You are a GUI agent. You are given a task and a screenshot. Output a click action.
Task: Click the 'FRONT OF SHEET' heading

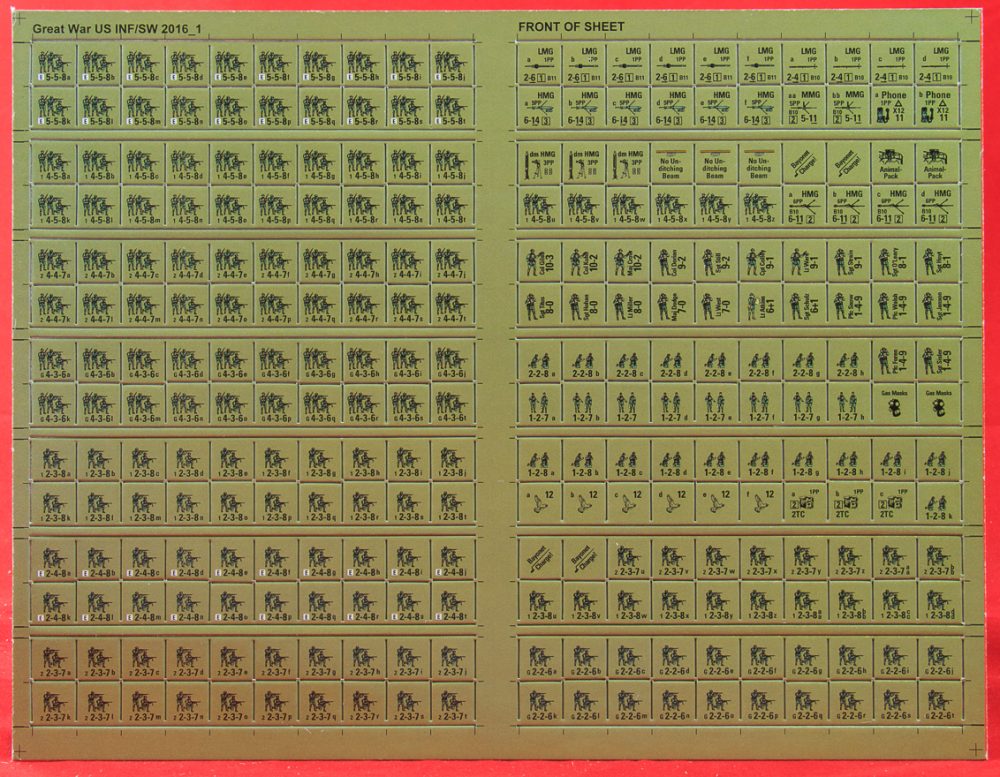[x=571, y=26]
